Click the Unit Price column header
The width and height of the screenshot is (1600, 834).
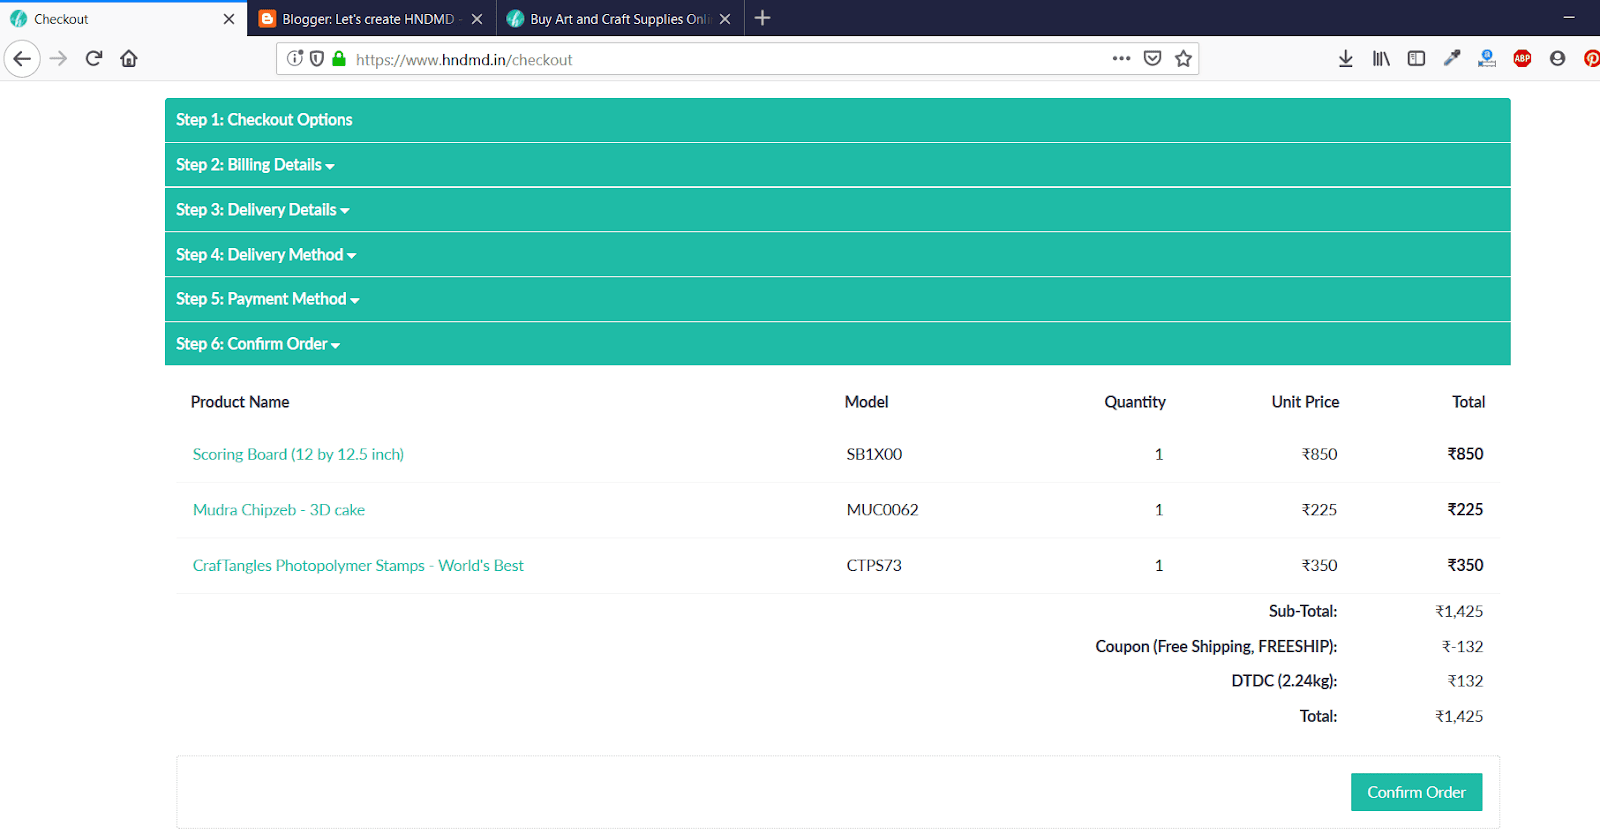pyautogui.click(x=1305, y=402)
